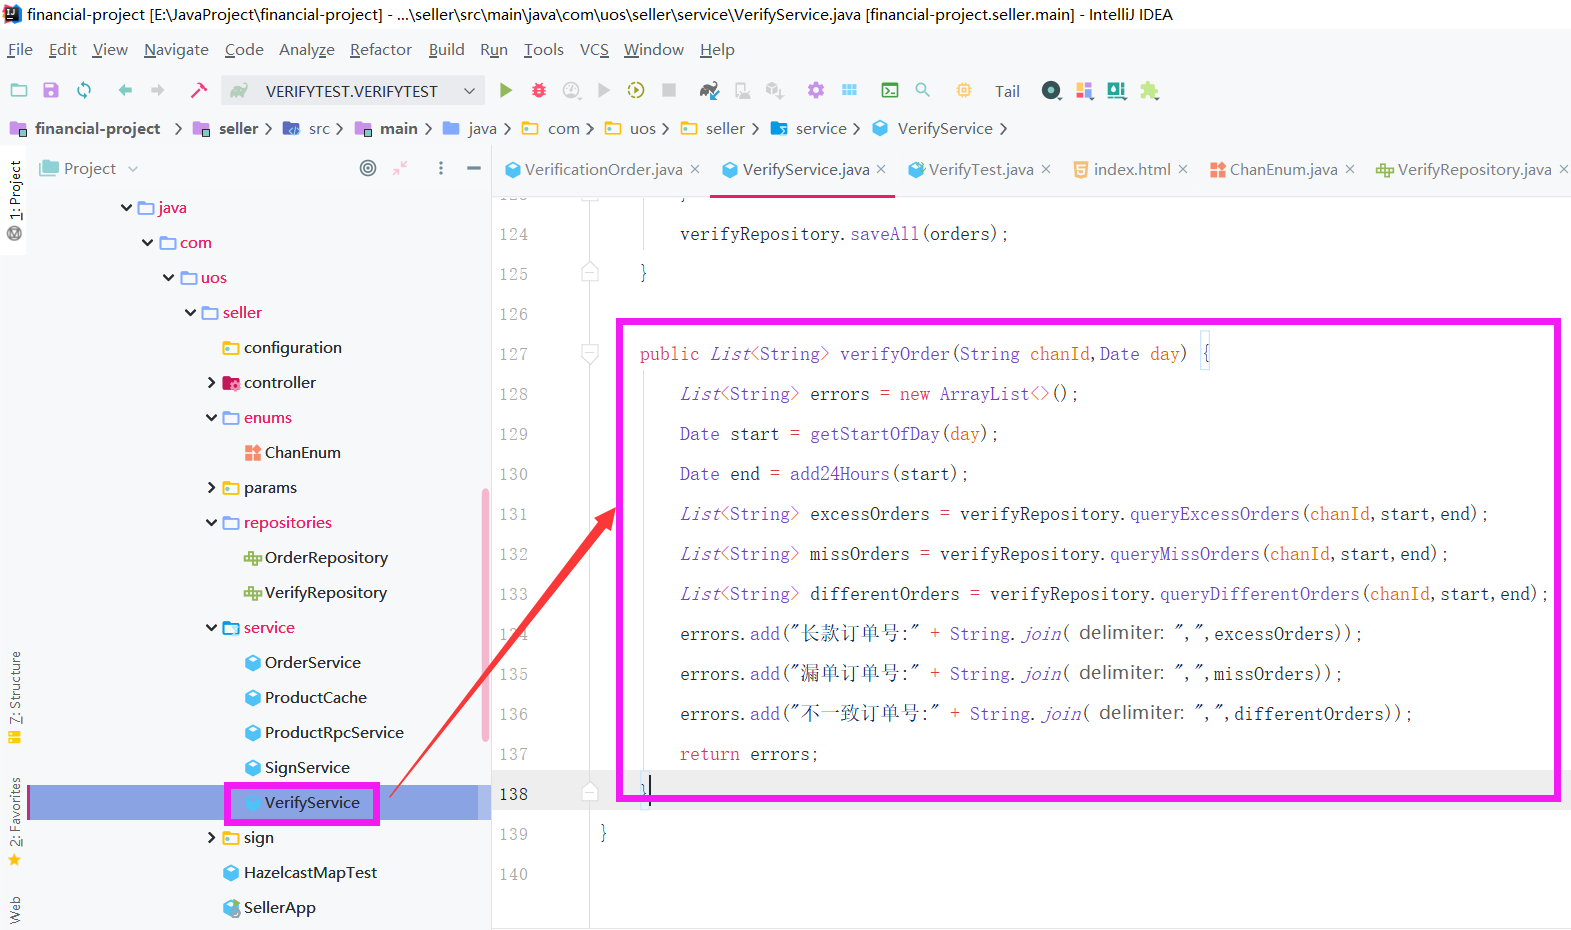This screenshot has width=1571, height=930.
Task: Select OrderService in the project tree
Action: [312, 663]
